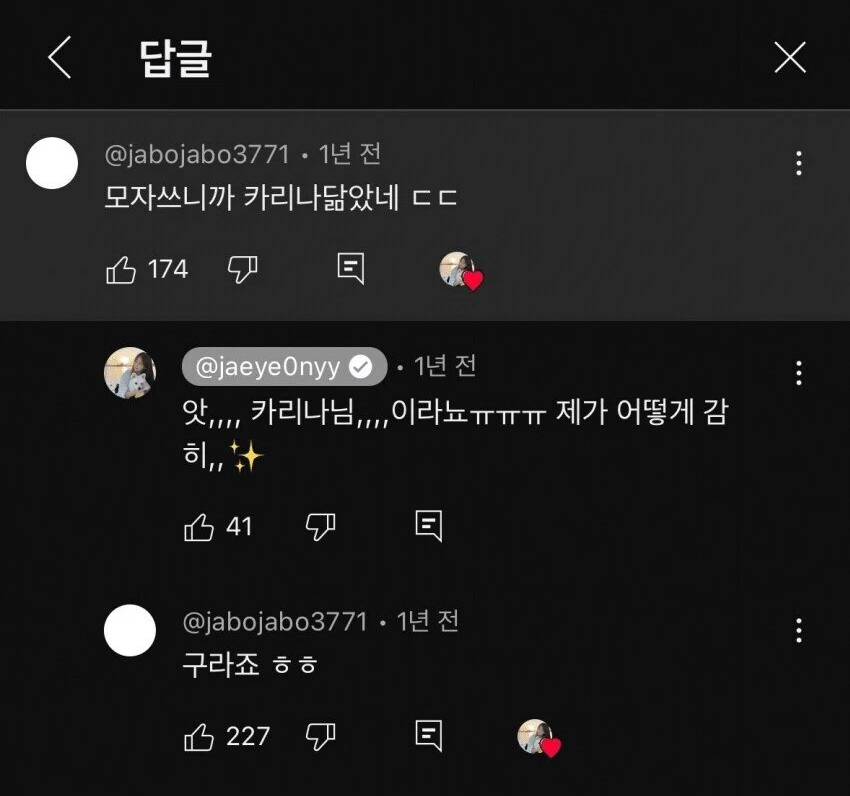Open jaeye0nyy's profile picture
Viewport: 850px width, 796px height.
click(130, 373)
